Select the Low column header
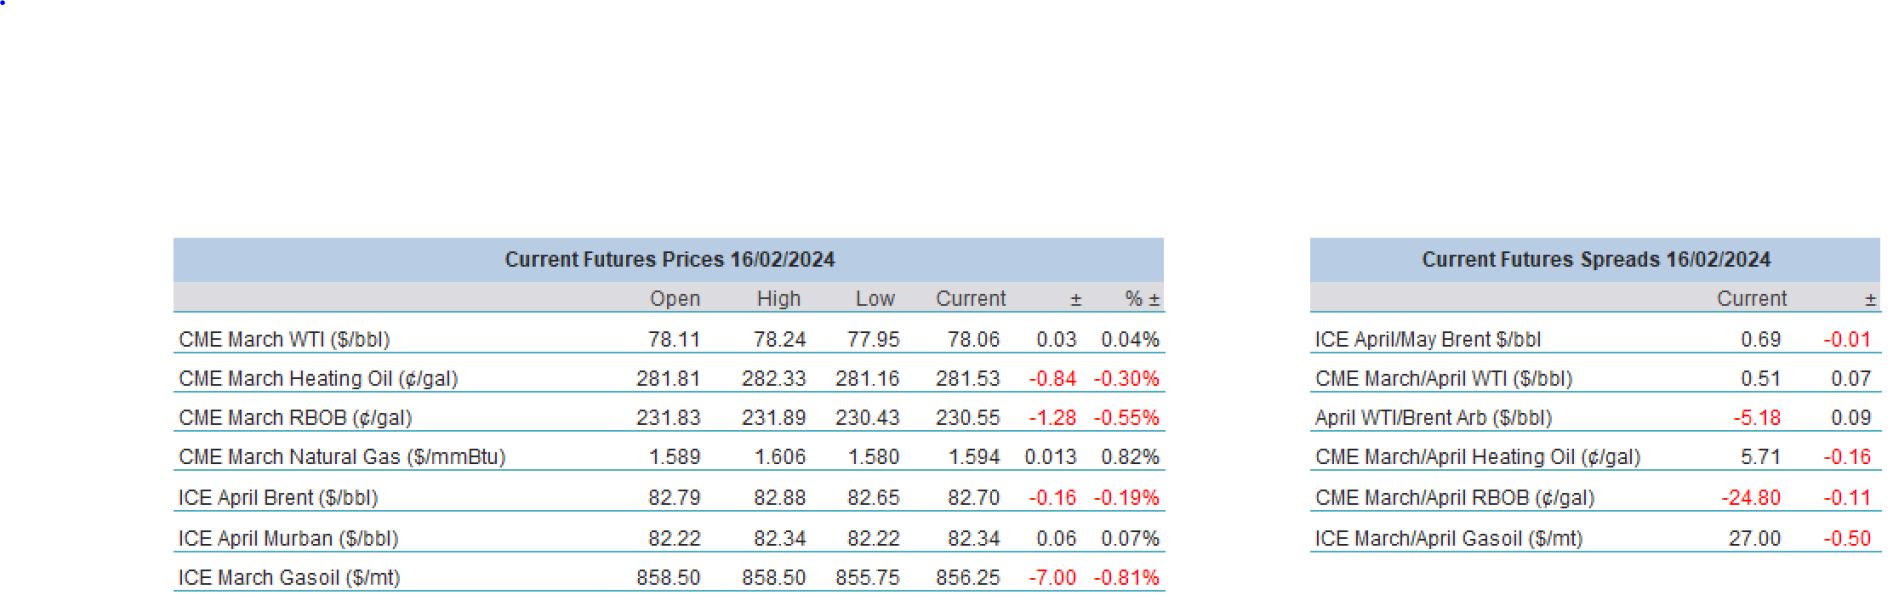The height and width of the screenshot is (615, 1895). click(874, 299)
